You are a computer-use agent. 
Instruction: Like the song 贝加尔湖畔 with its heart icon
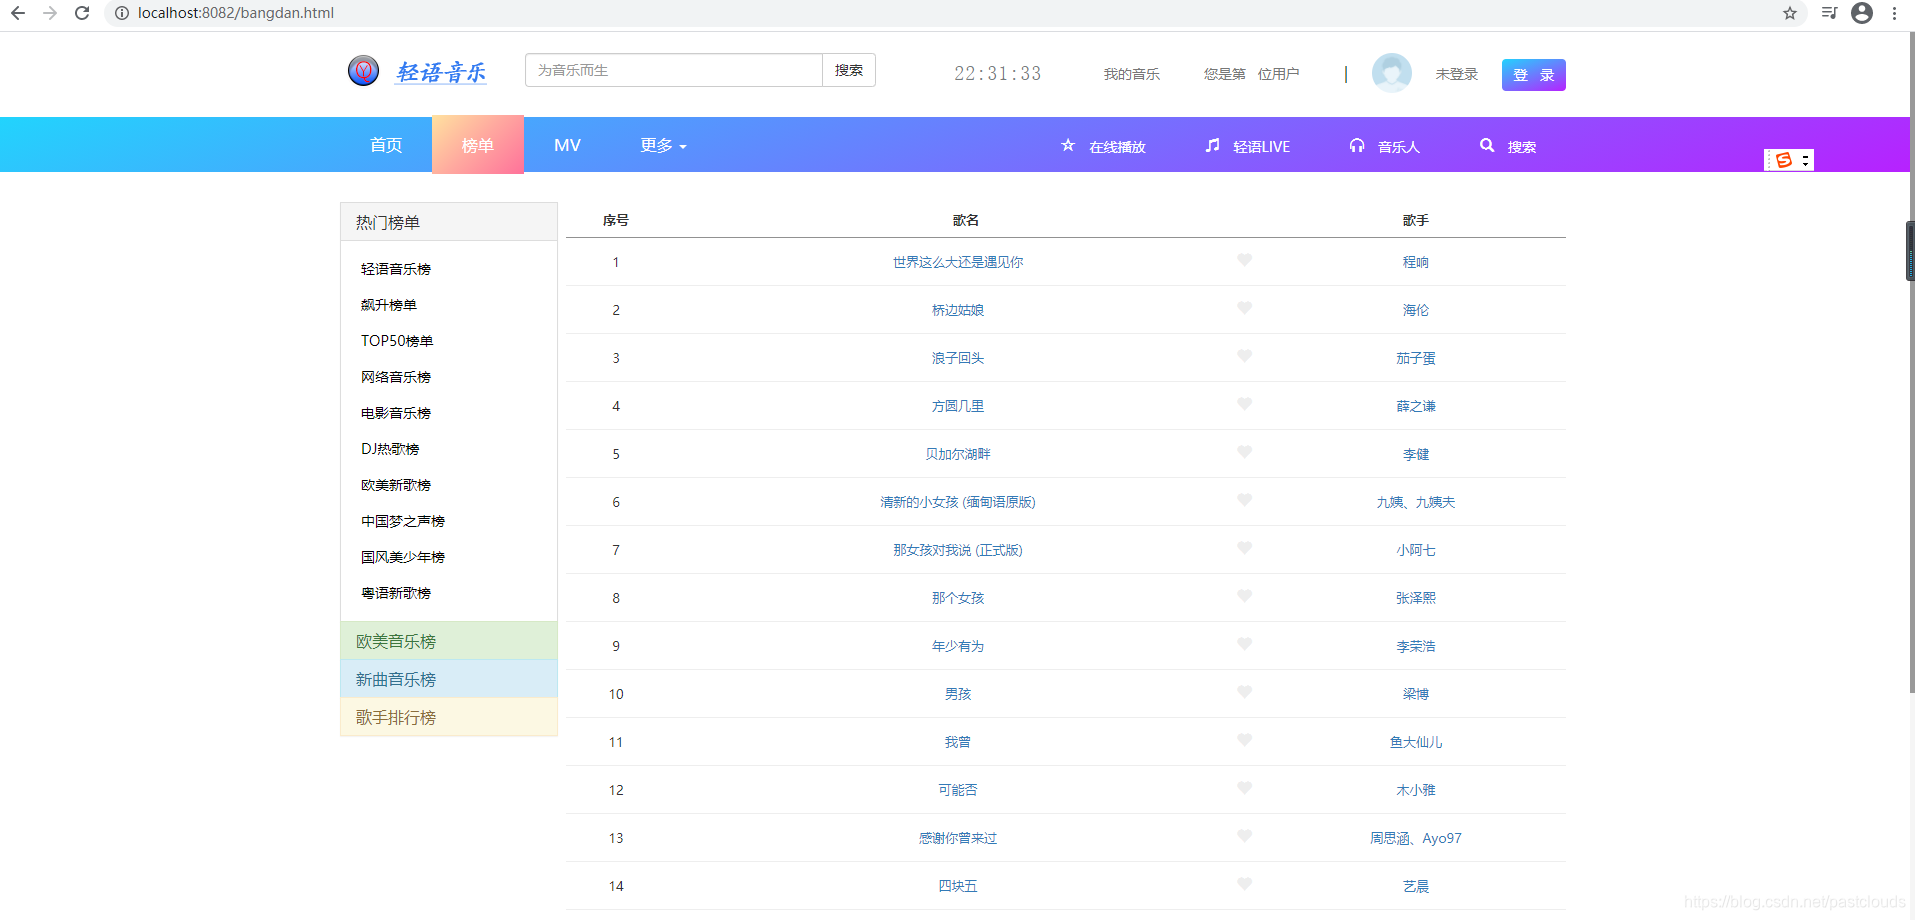pyautogui.click(x=1244, y=453)
